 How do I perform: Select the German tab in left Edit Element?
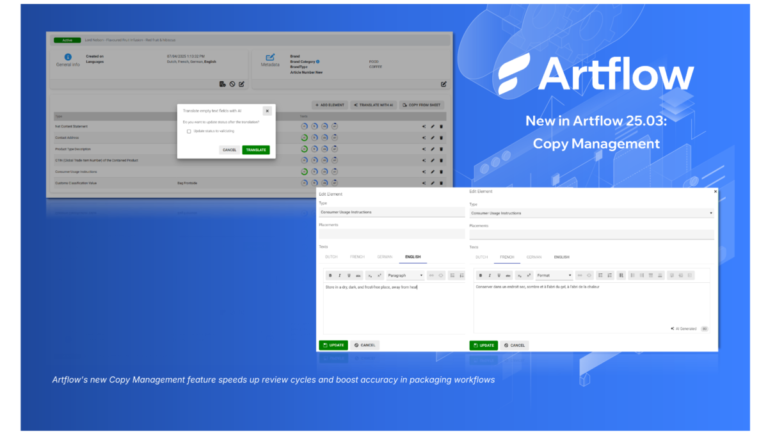coord(384,257)
